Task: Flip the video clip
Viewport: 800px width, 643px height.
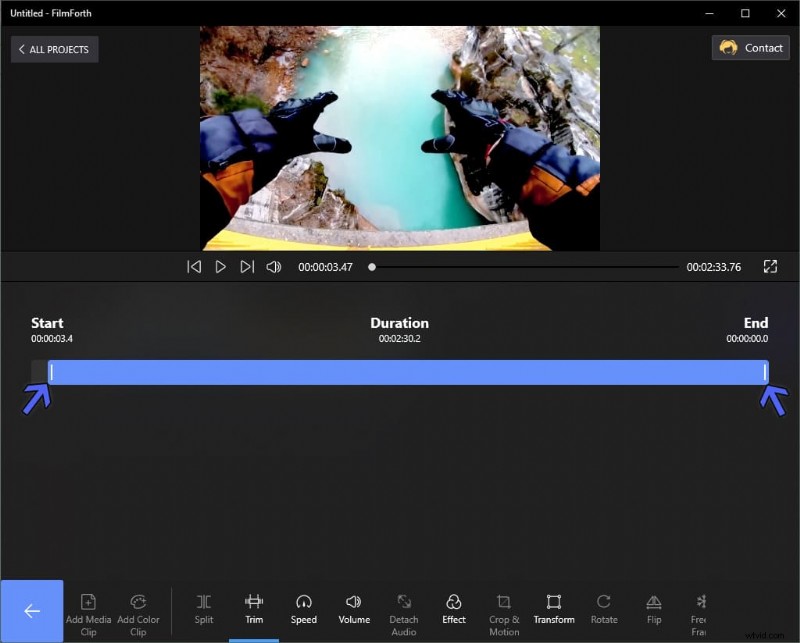Action: (654, 610)
